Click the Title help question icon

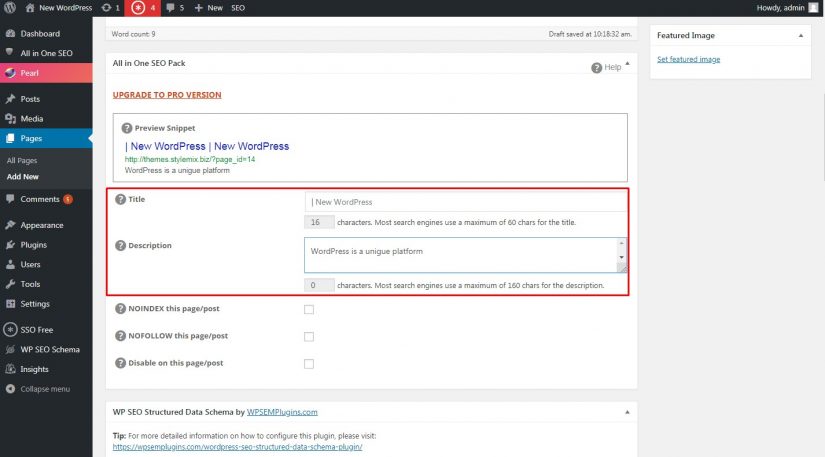tap(120, 199)
